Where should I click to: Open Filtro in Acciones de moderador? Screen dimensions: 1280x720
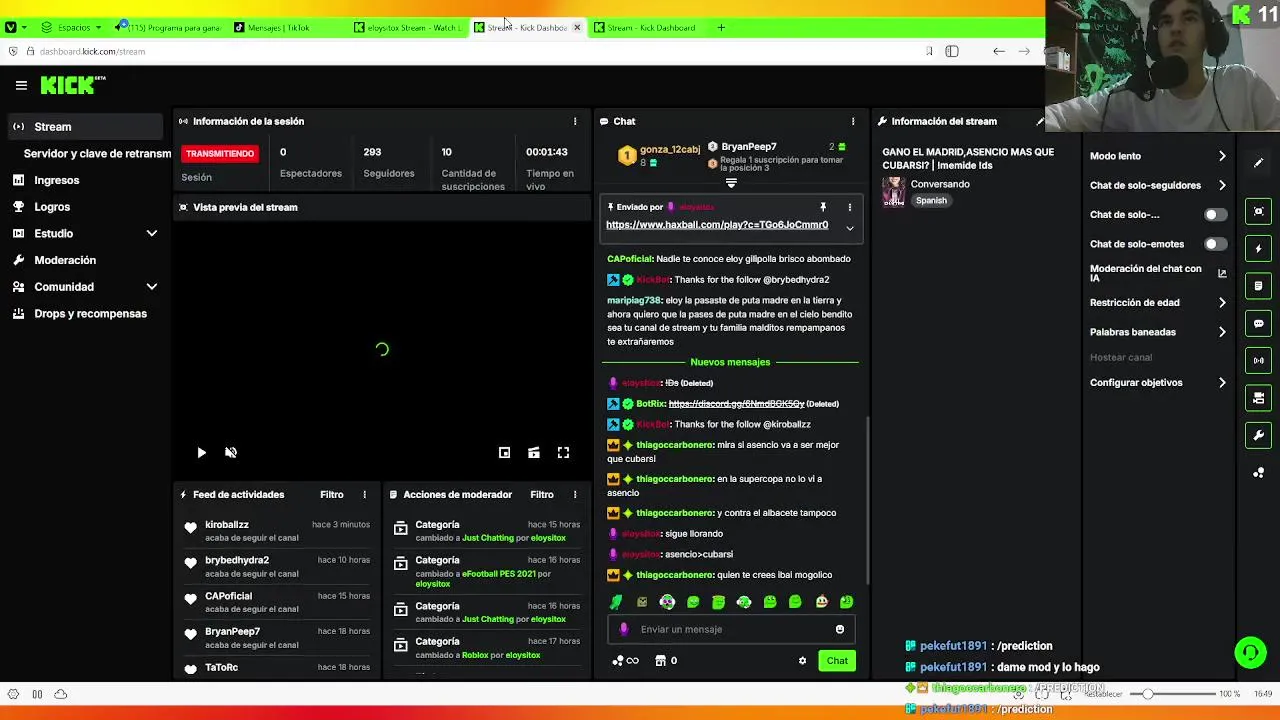point(542,495)
